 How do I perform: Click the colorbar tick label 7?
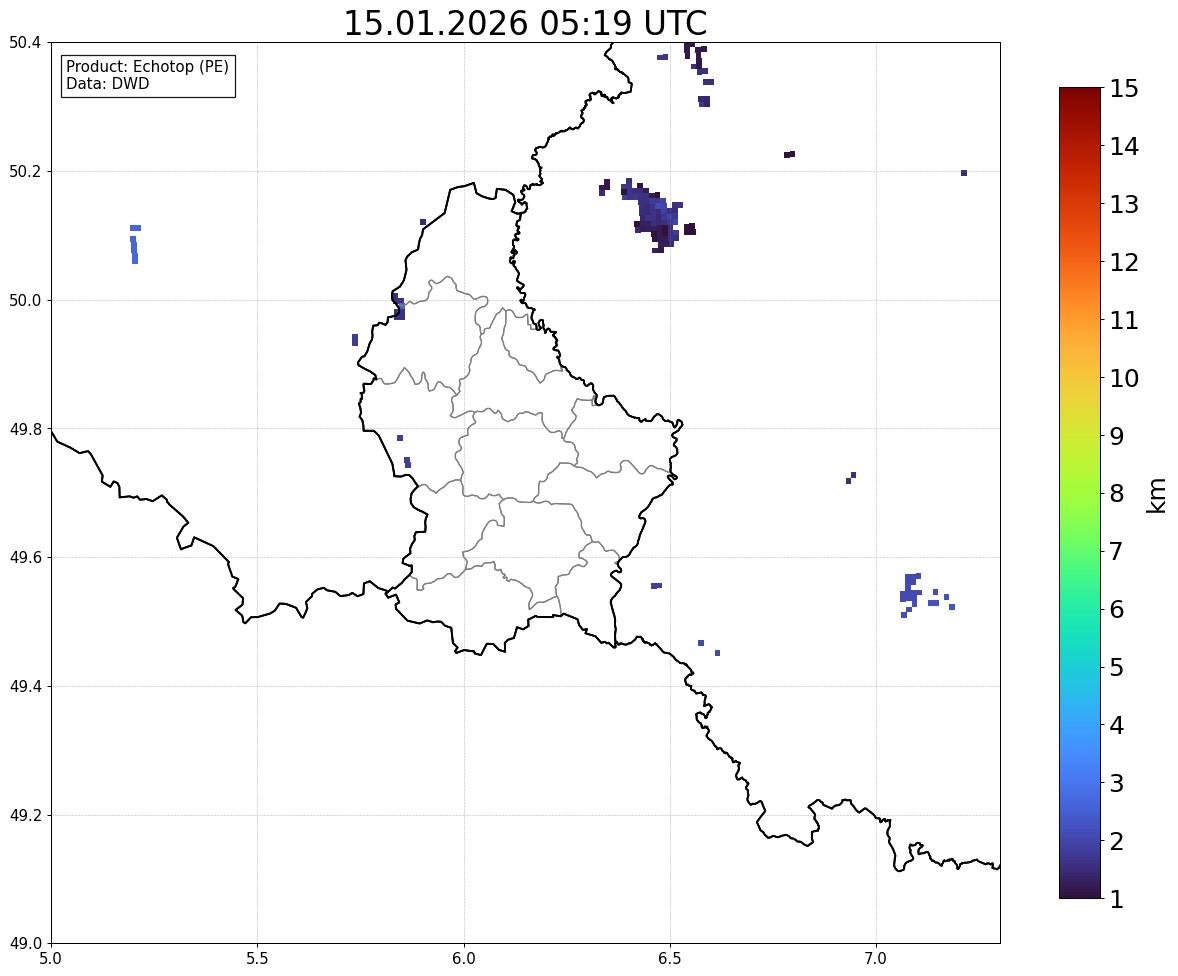tap(1117, 551)
